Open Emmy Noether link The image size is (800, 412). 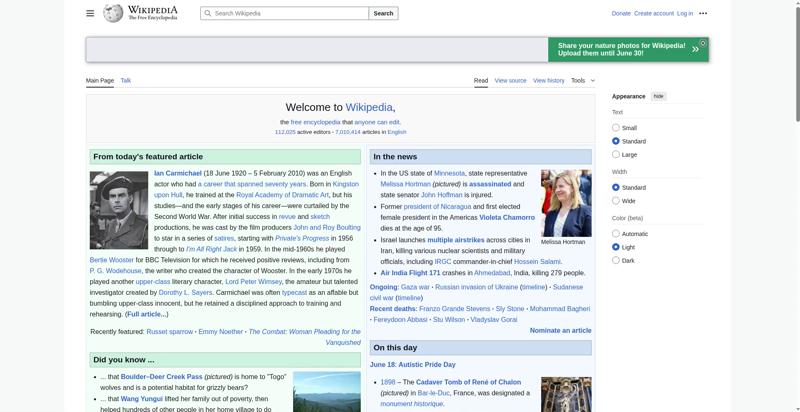(x=220, y=331)
